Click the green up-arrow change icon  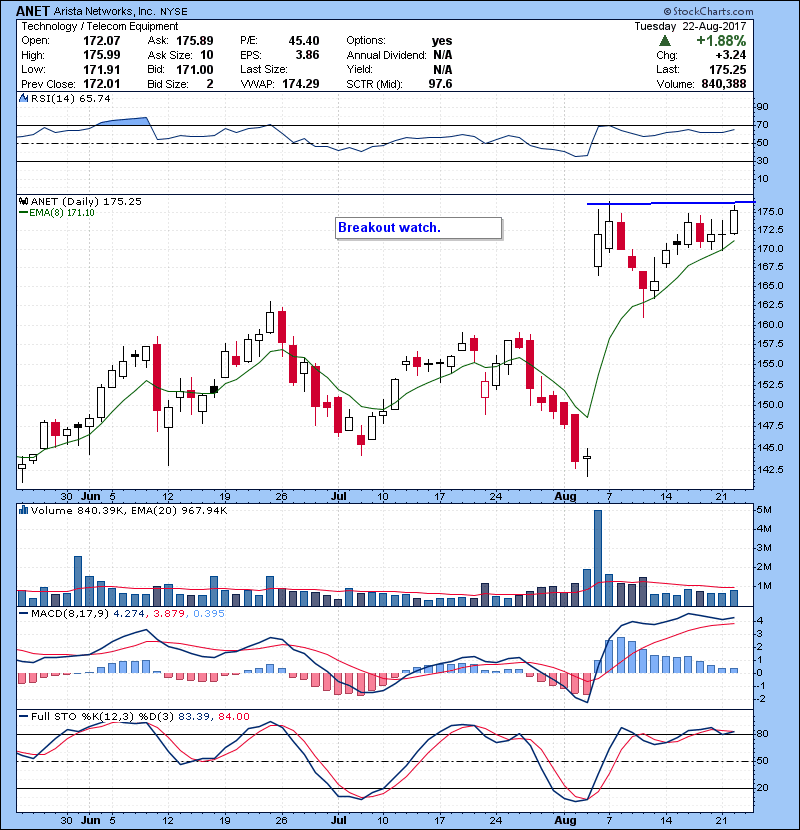click(665, 41)
